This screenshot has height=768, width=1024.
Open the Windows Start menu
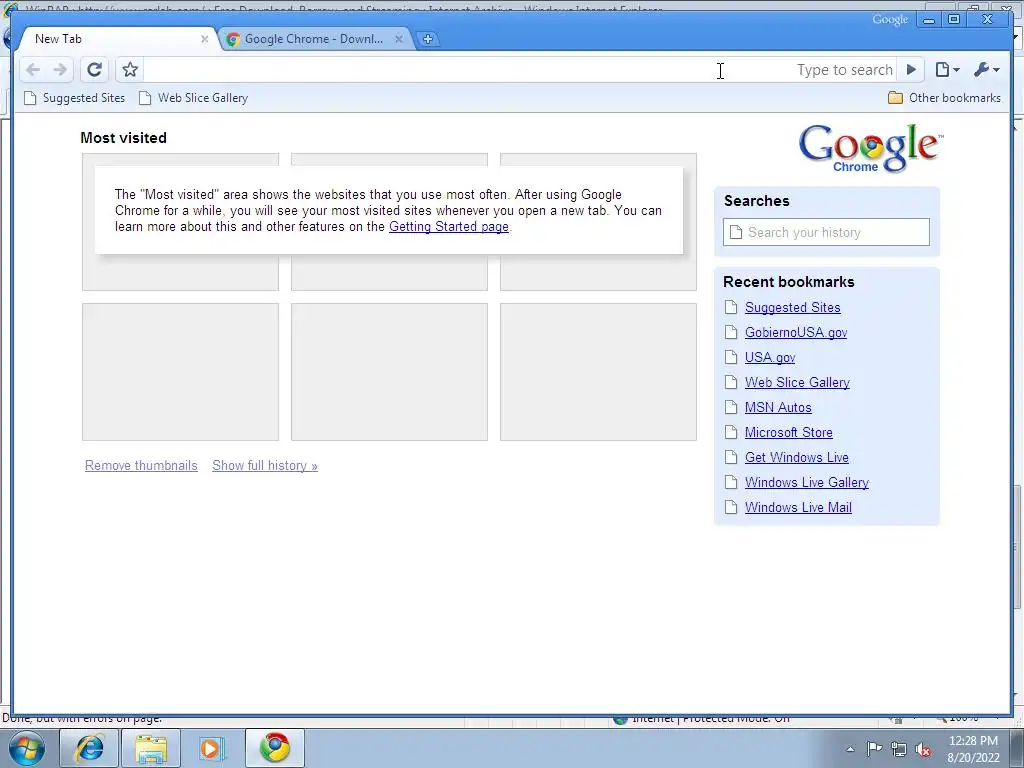26,748
